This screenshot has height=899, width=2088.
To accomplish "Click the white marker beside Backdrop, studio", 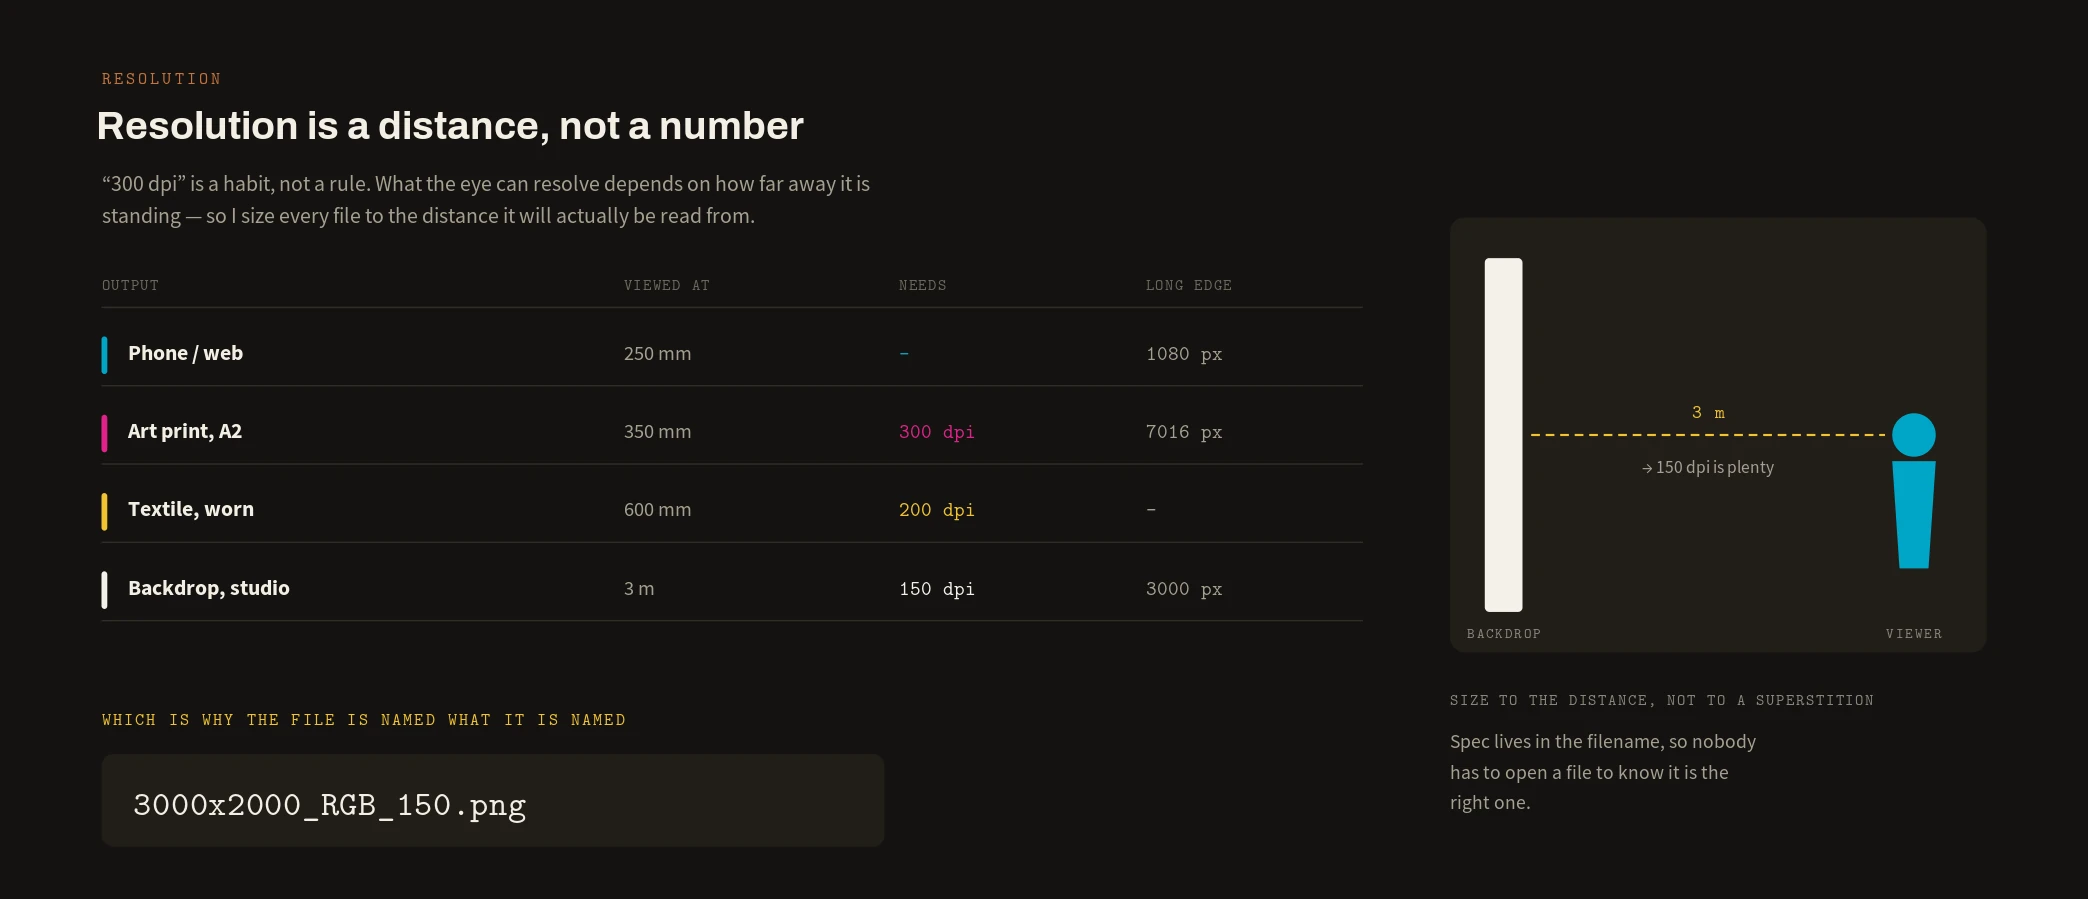I will point(104,590).
